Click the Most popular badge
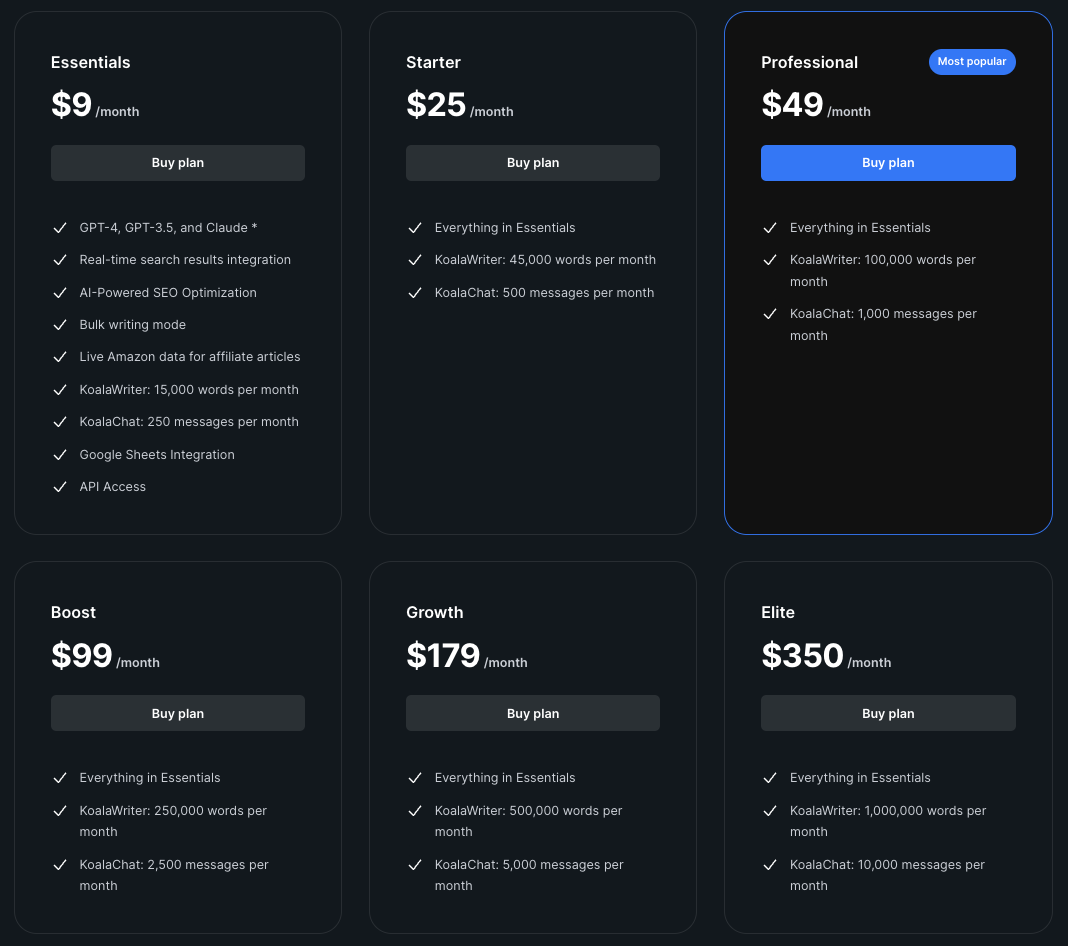Image resolution: width=1068 pixels, height=946 pixels. point(972,62)
